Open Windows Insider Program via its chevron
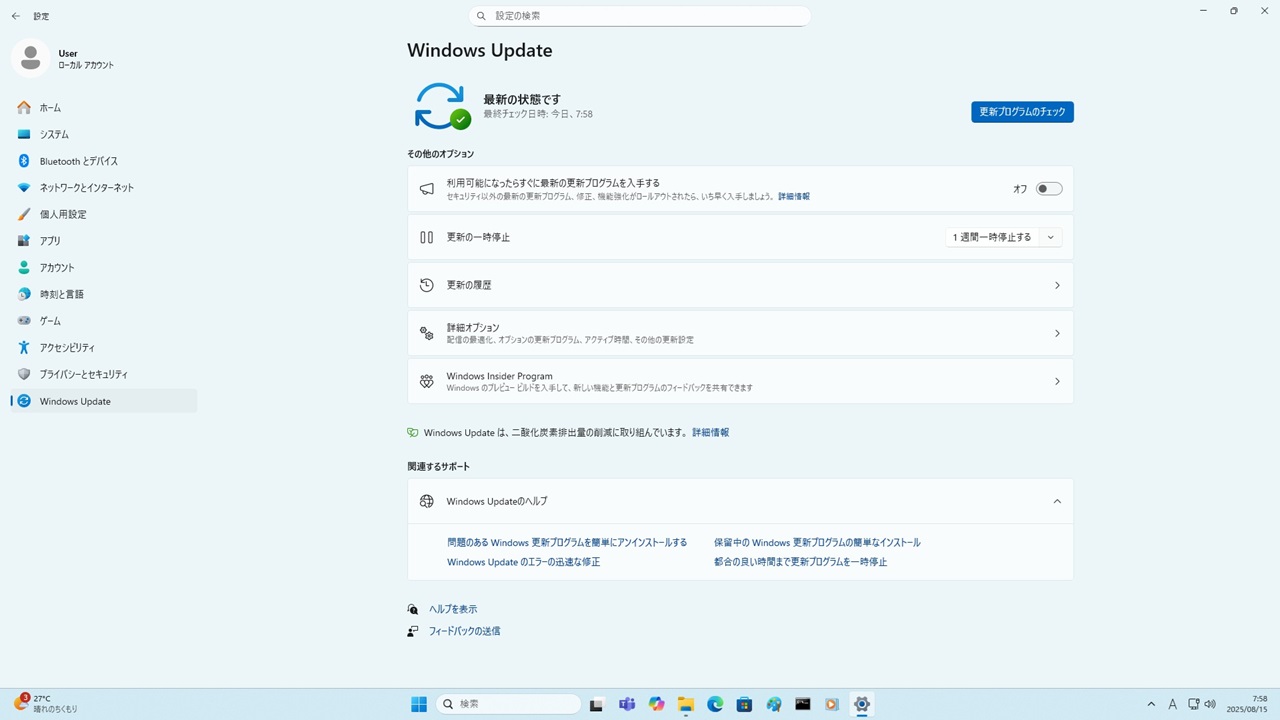The image size is (1280, 720). pos(1057,381)
